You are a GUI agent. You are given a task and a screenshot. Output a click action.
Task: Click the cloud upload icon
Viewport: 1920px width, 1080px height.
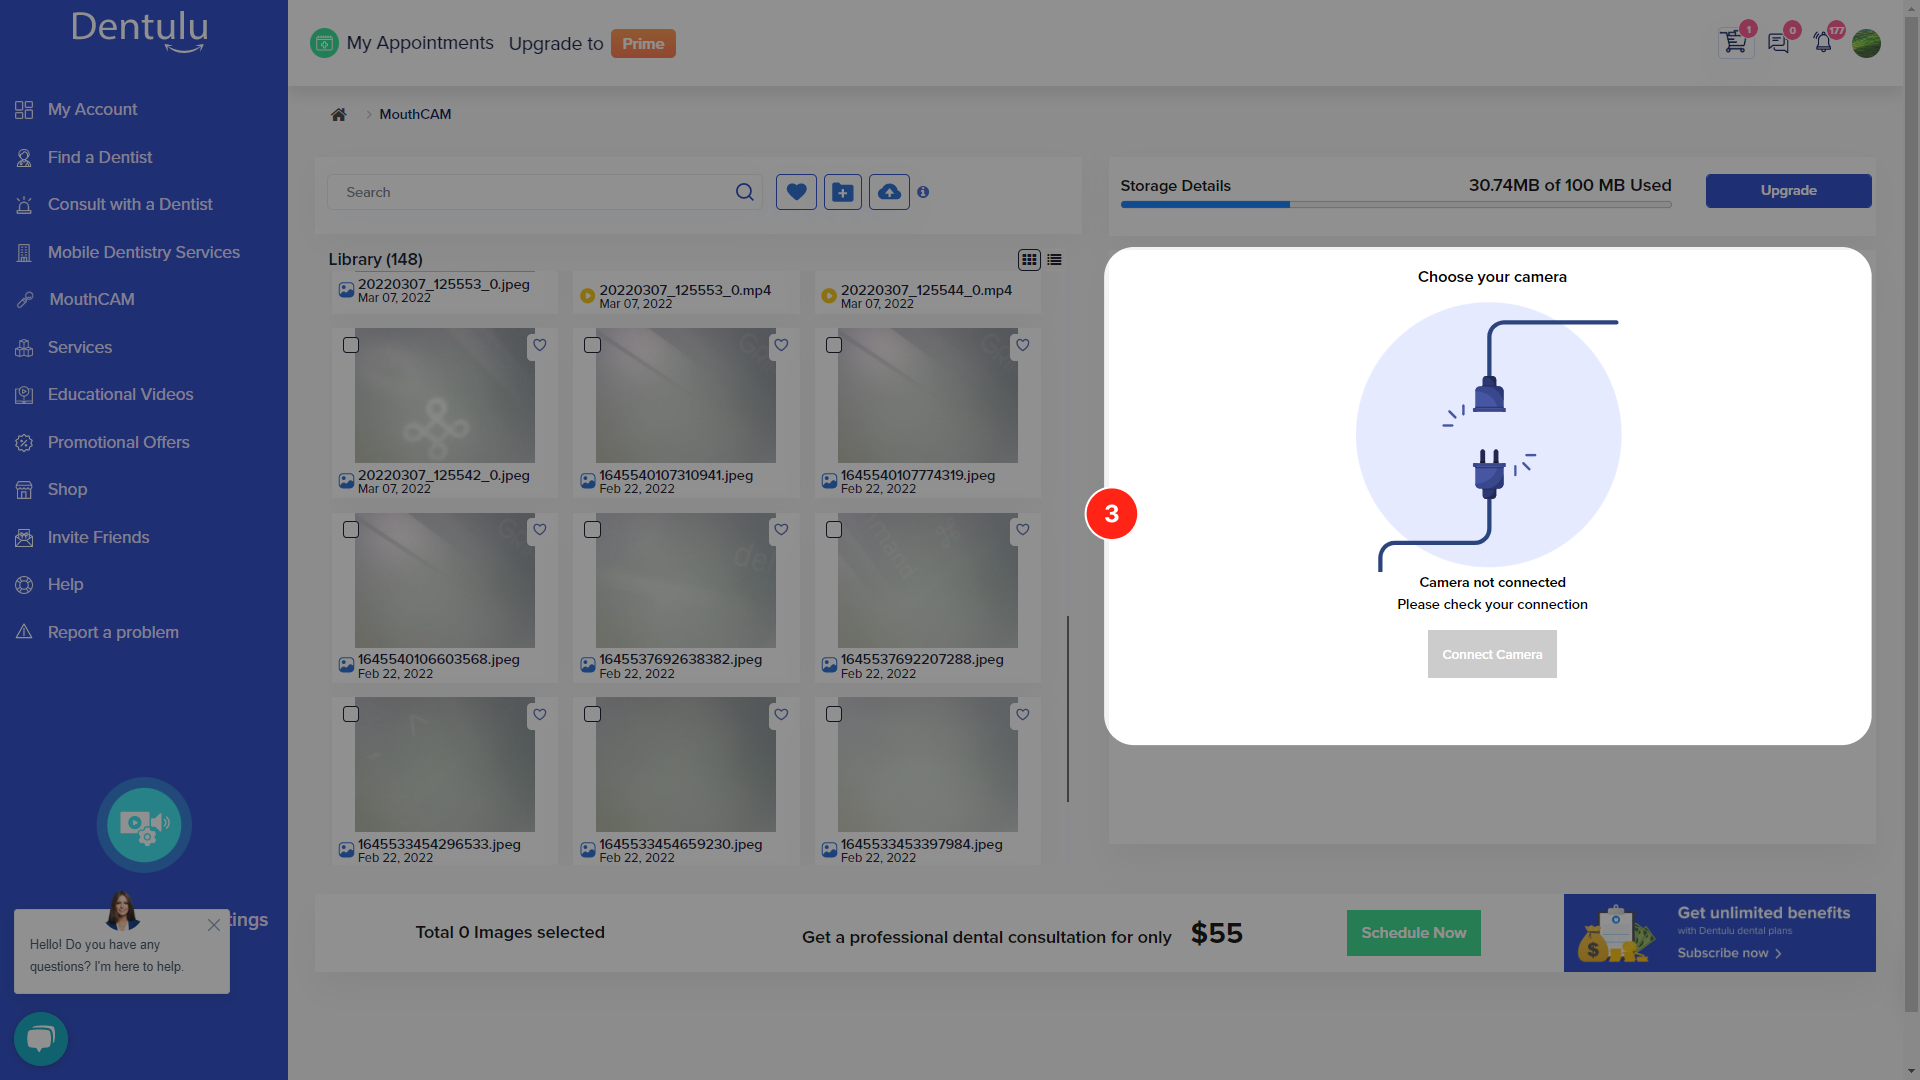click(889, 192)
